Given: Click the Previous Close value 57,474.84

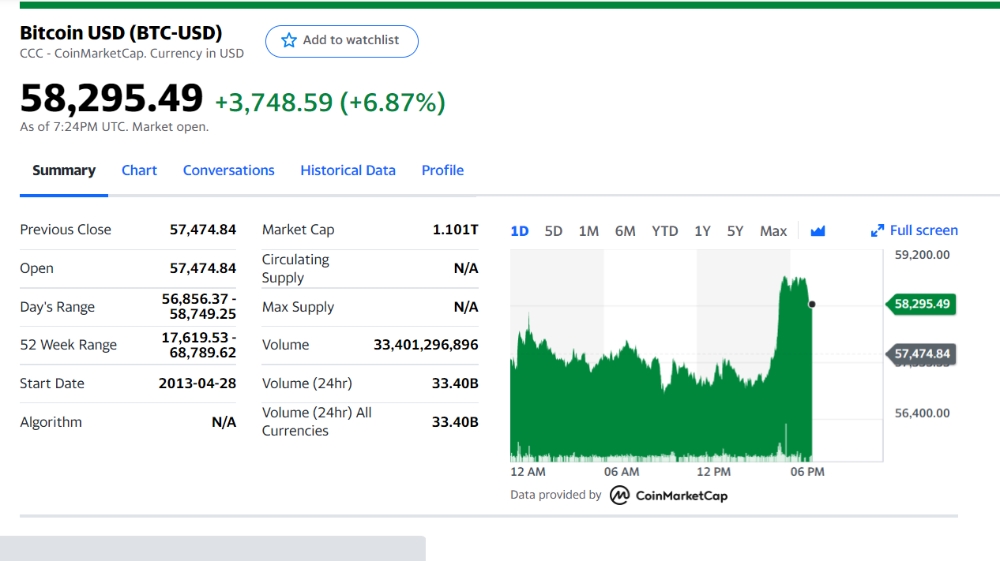Looking at the screenshot, I should pyautogui.click(x=203, y=230).
